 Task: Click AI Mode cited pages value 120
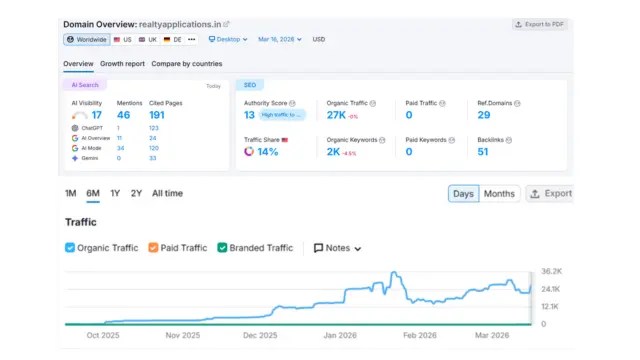click(x=153, y=148)
